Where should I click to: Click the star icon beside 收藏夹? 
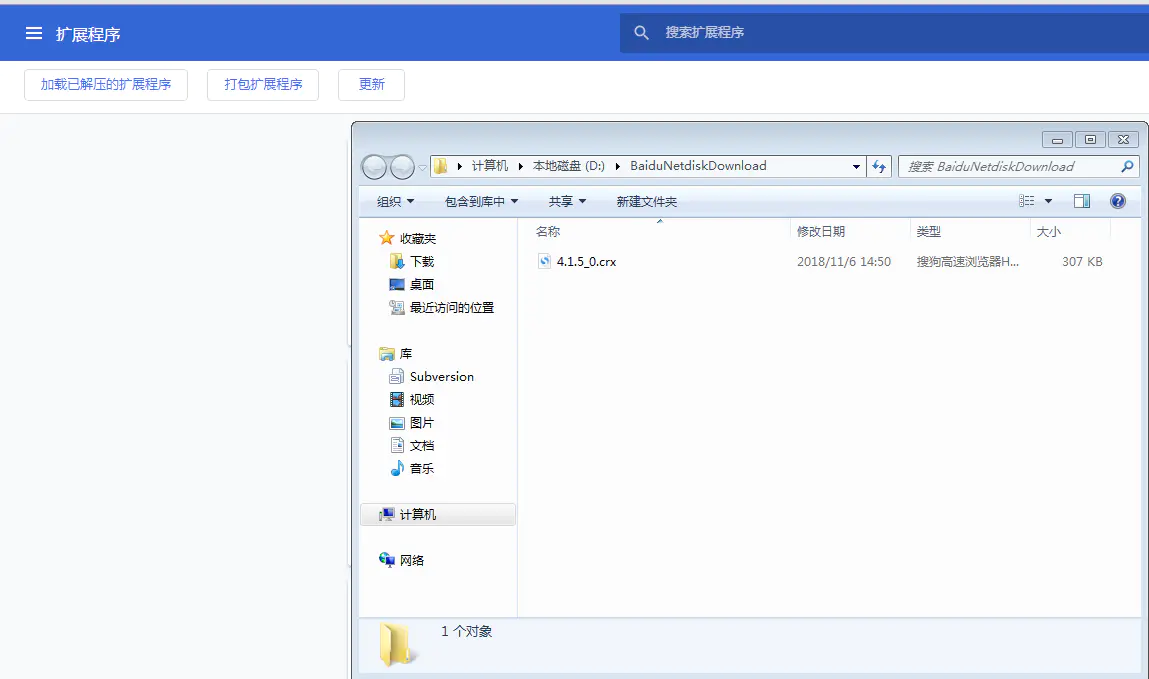click(387, 238)
